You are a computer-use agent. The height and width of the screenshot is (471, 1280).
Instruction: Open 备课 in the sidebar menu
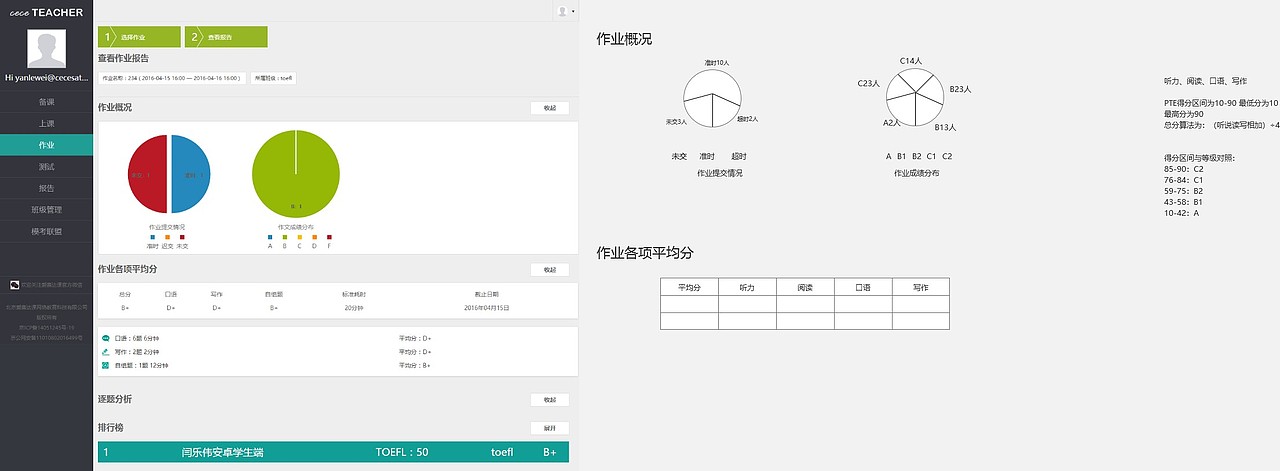point(46,101)
